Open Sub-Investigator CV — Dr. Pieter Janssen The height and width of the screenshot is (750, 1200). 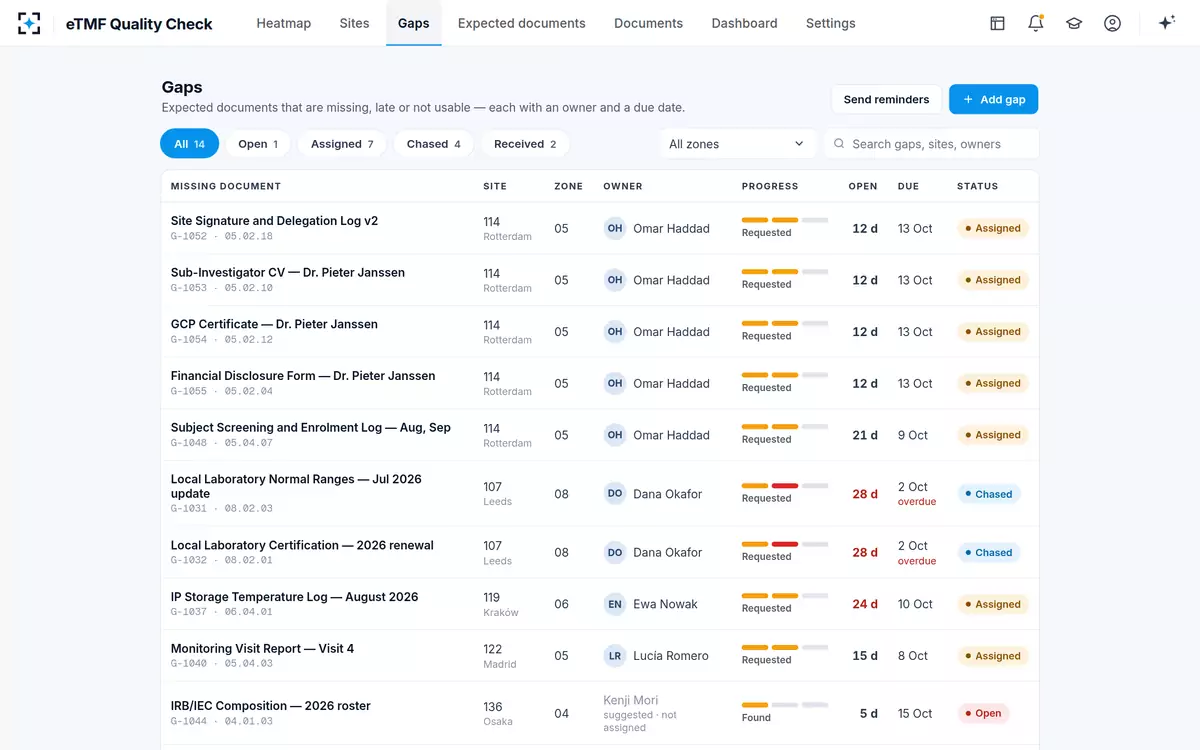pyautogui.click(x=288, y=272)
